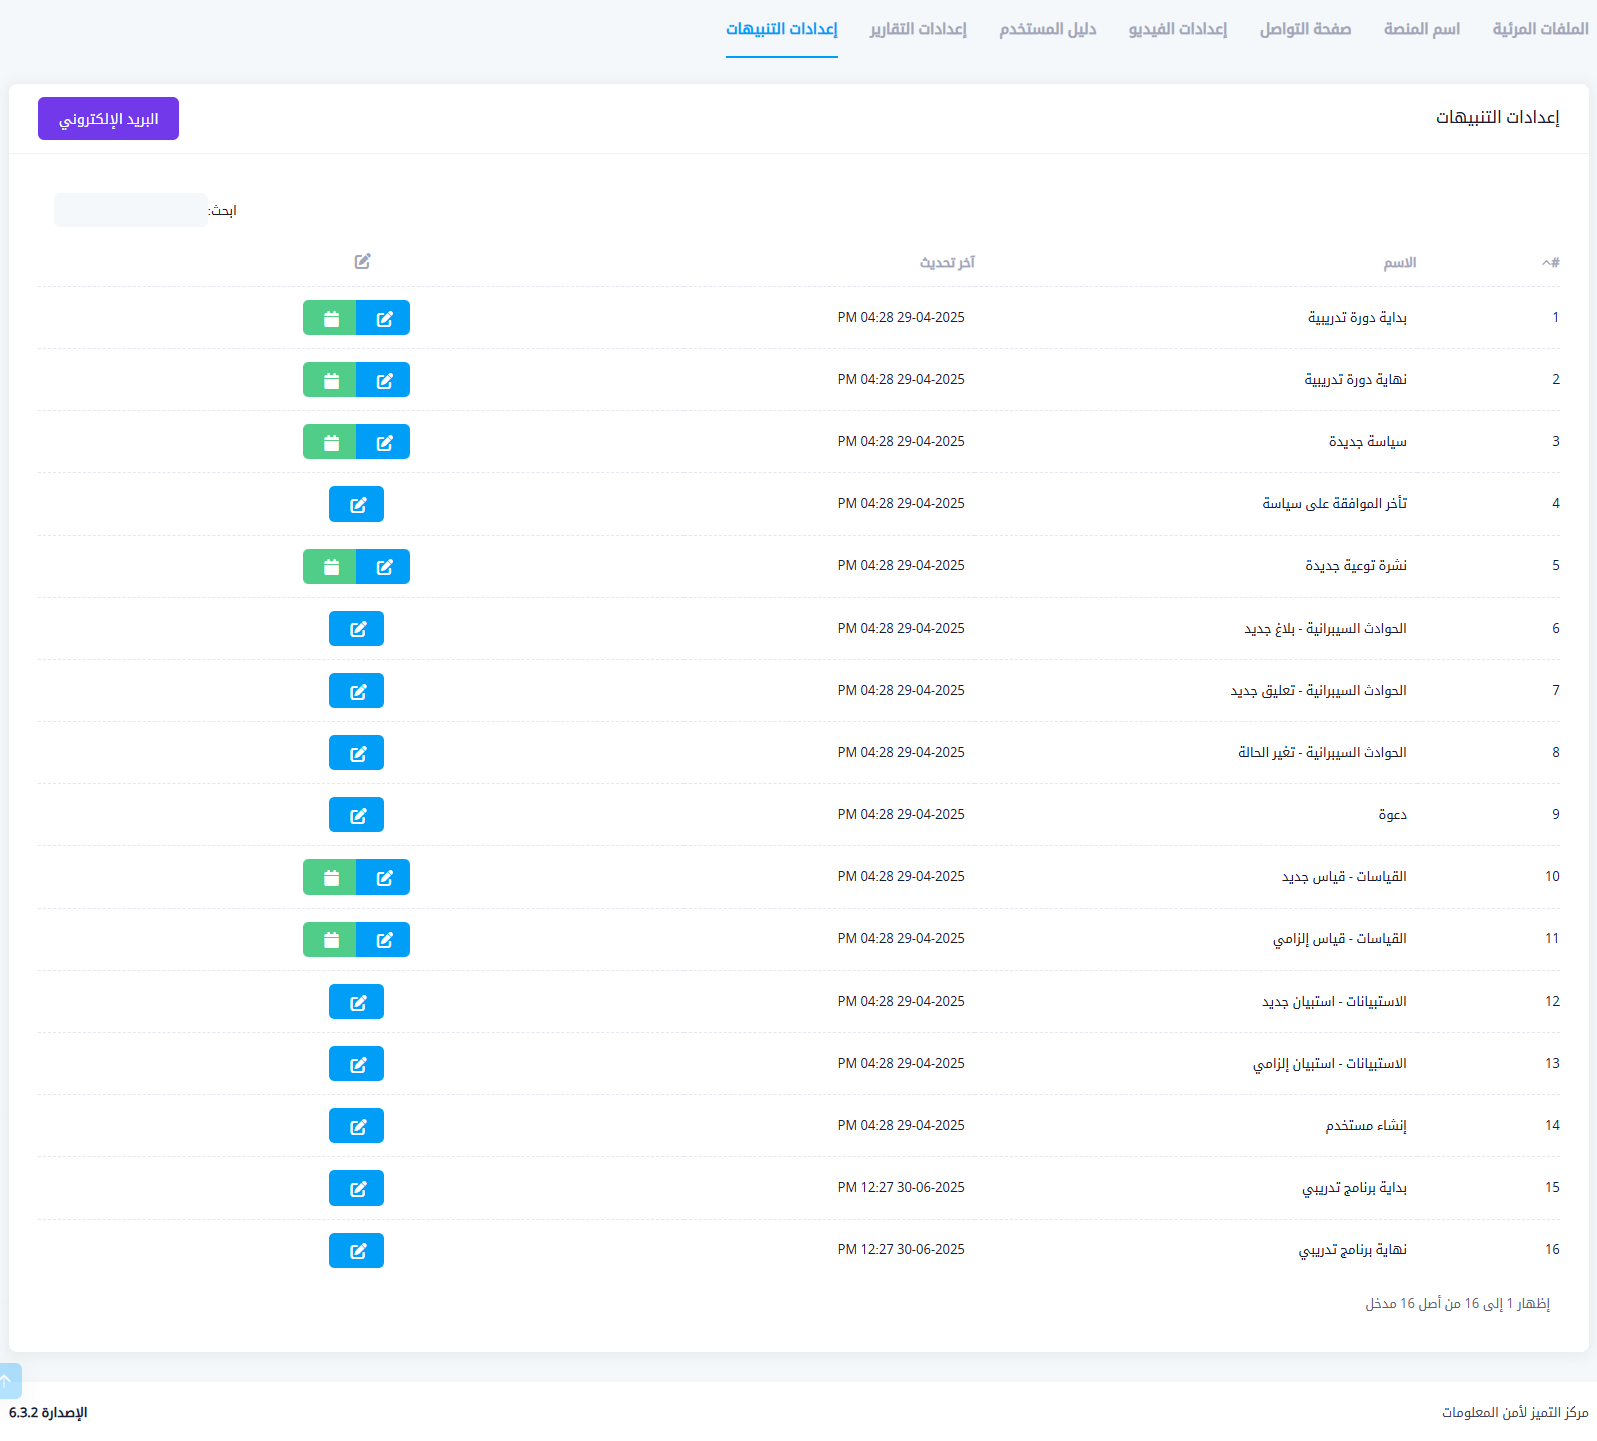This screenshot has width=1597, height=1441.
Task: Click green calendar icon for بداية دورة تدريبية
Action: coord(330,318)
